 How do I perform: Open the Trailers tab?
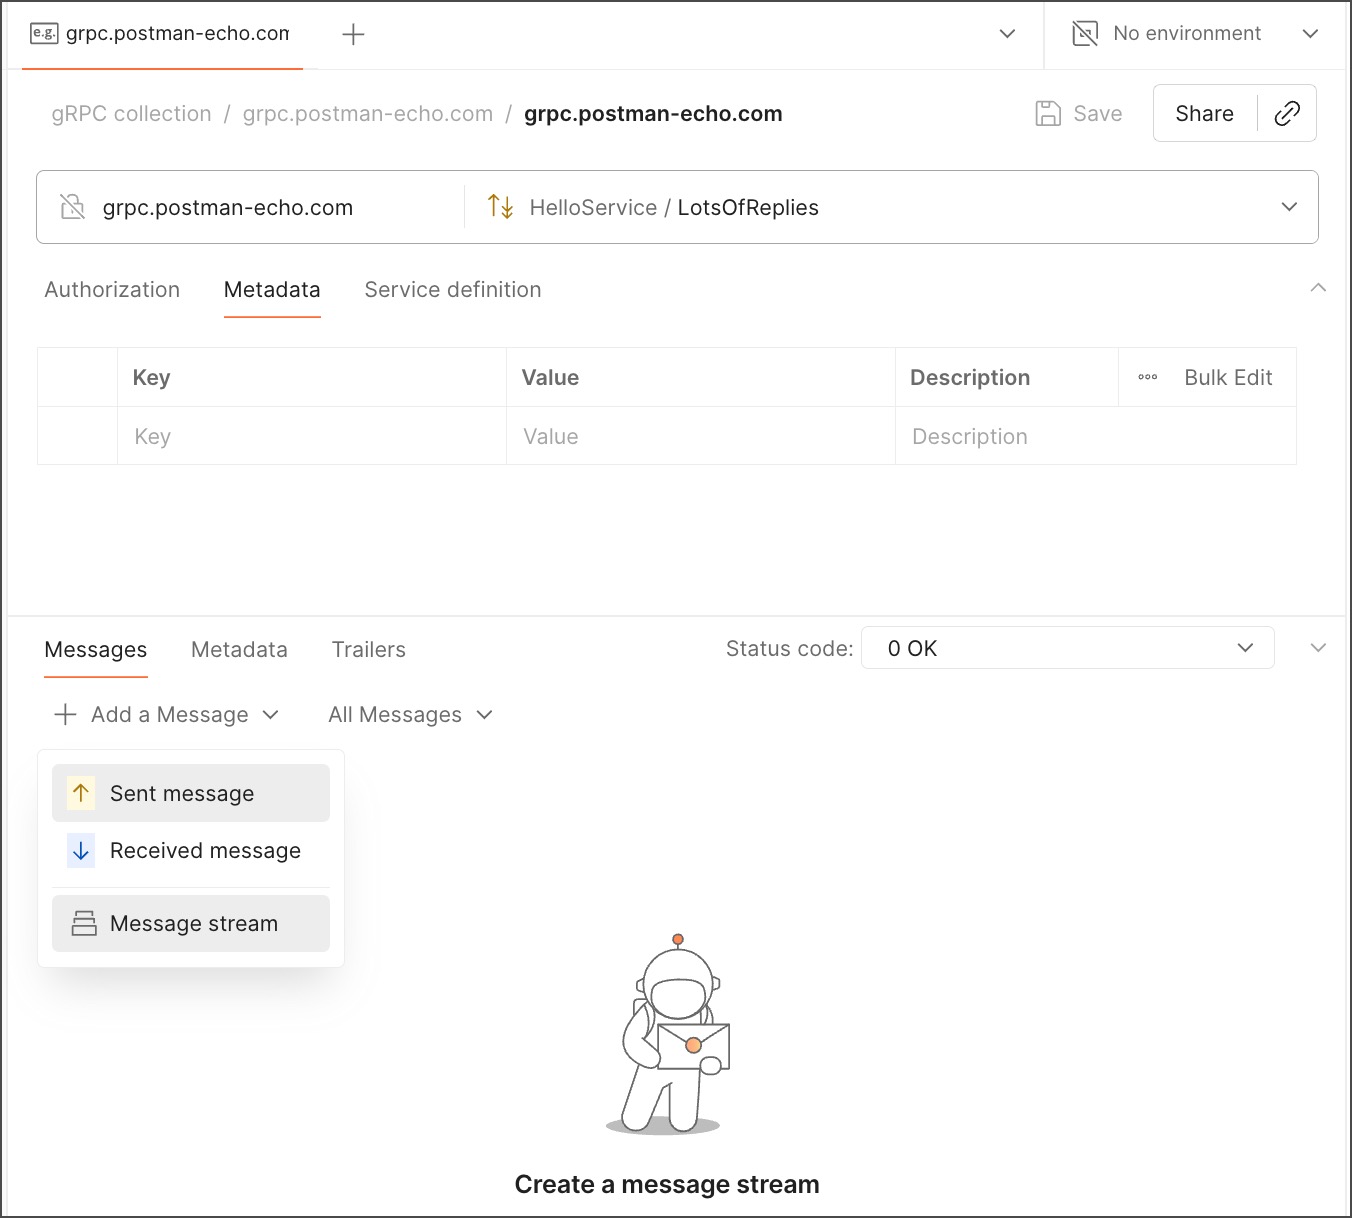coord(368,650)
